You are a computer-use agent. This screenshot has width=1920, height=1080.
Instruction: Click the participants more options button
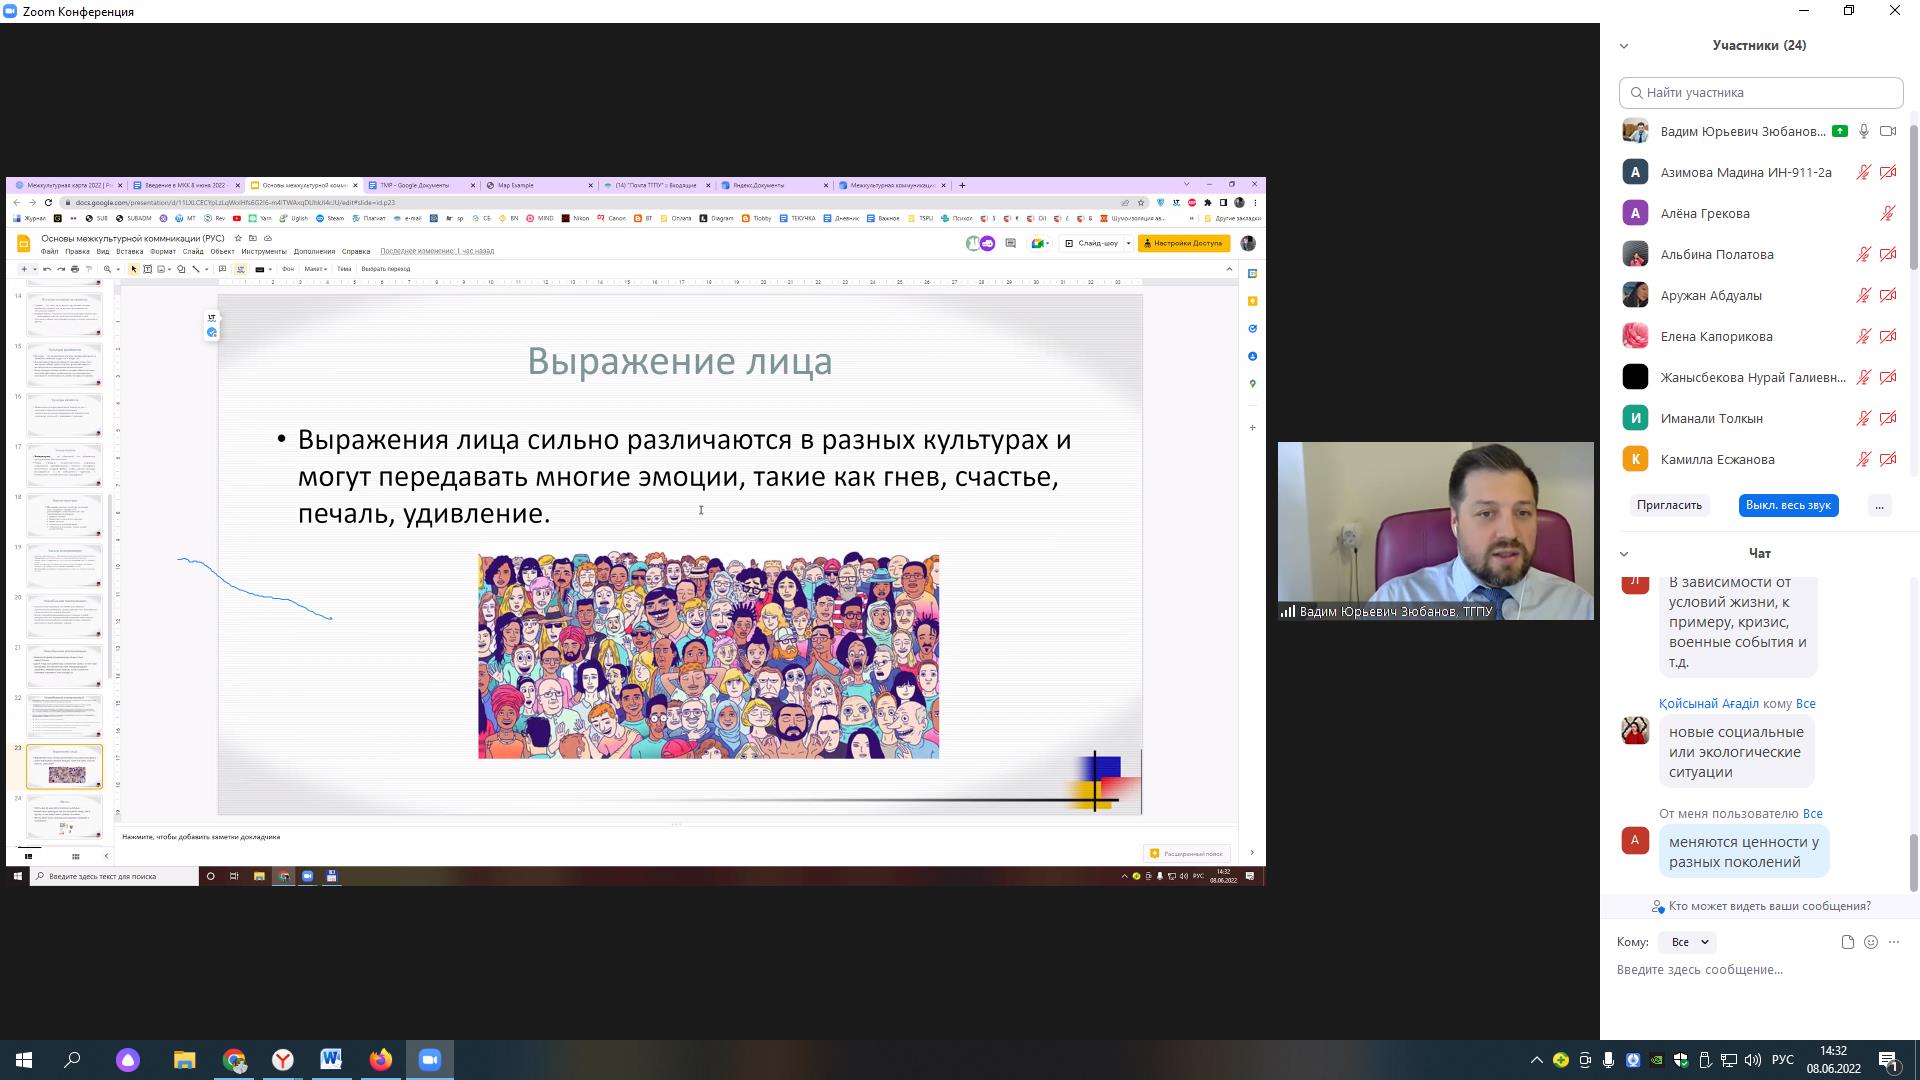coord(1879,506)
